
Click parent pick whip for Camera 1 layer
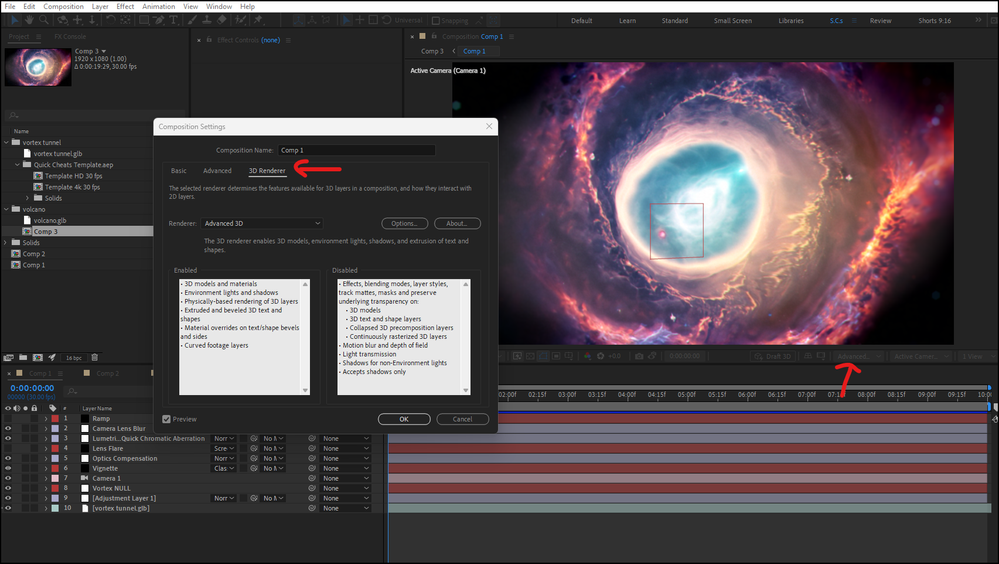[312, 478]
